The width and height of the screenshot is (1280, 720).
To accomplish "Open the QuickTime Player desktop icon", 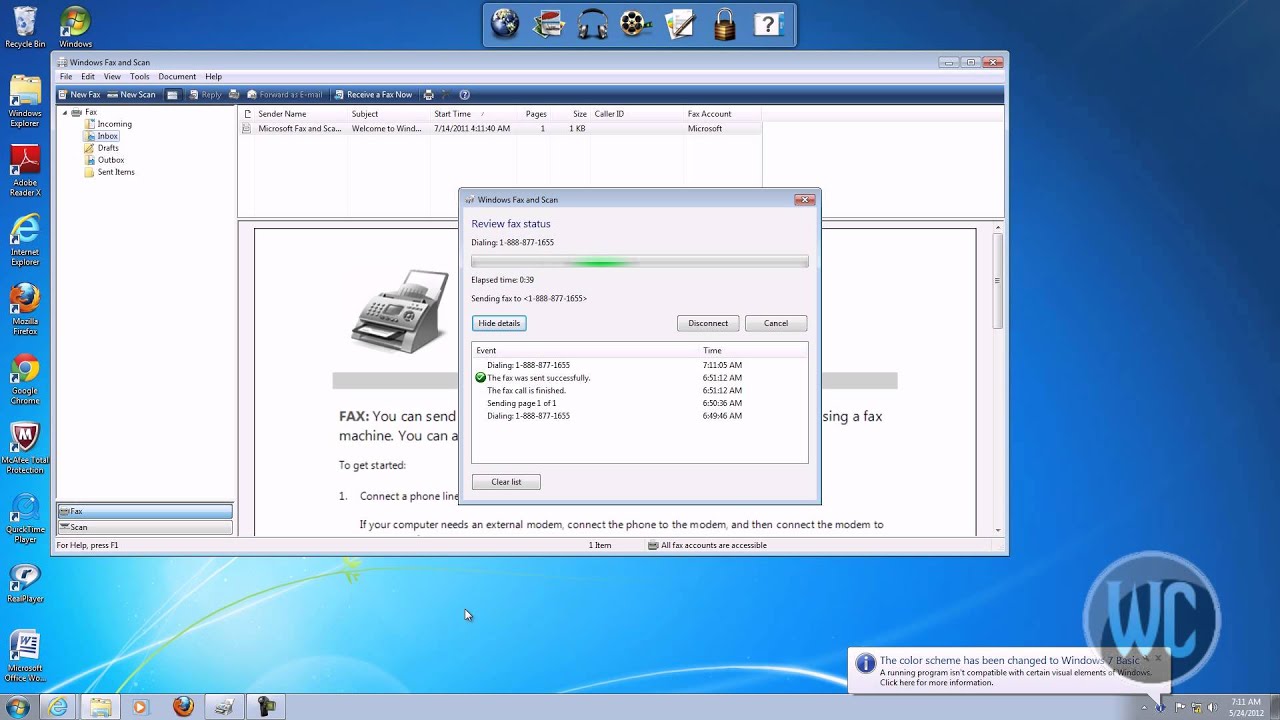I will (x=25, y=518).
